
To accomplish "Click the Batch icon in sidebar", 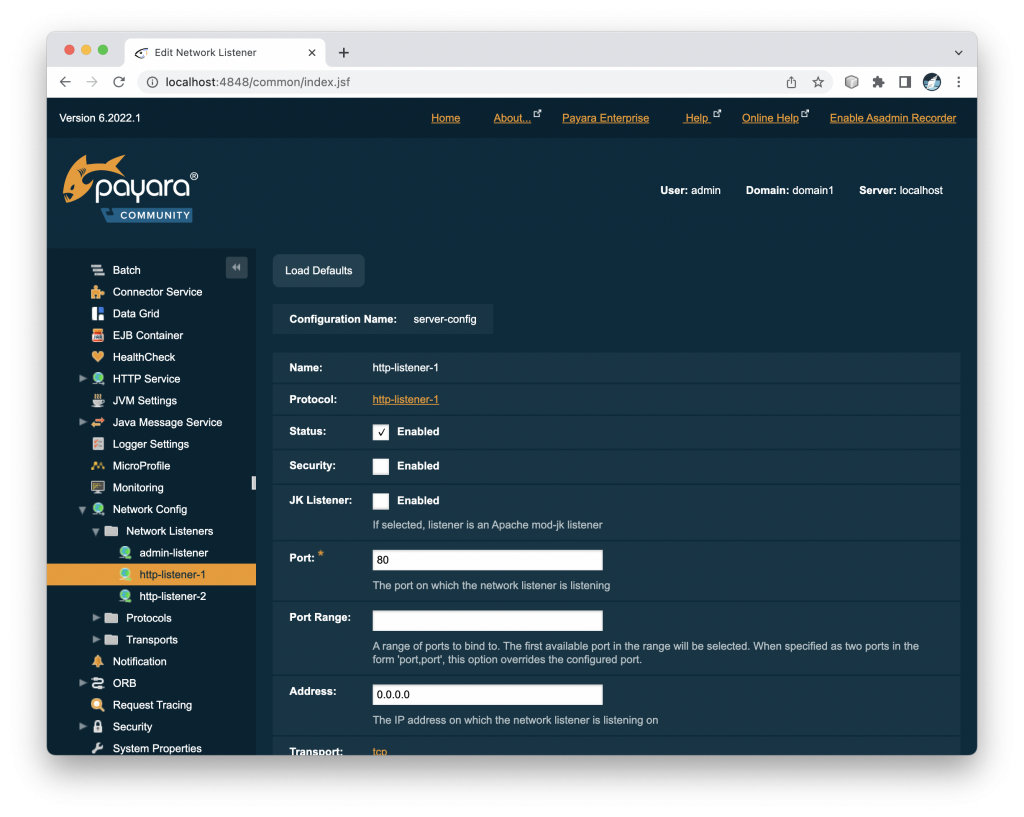I will [x=98, y=270].
